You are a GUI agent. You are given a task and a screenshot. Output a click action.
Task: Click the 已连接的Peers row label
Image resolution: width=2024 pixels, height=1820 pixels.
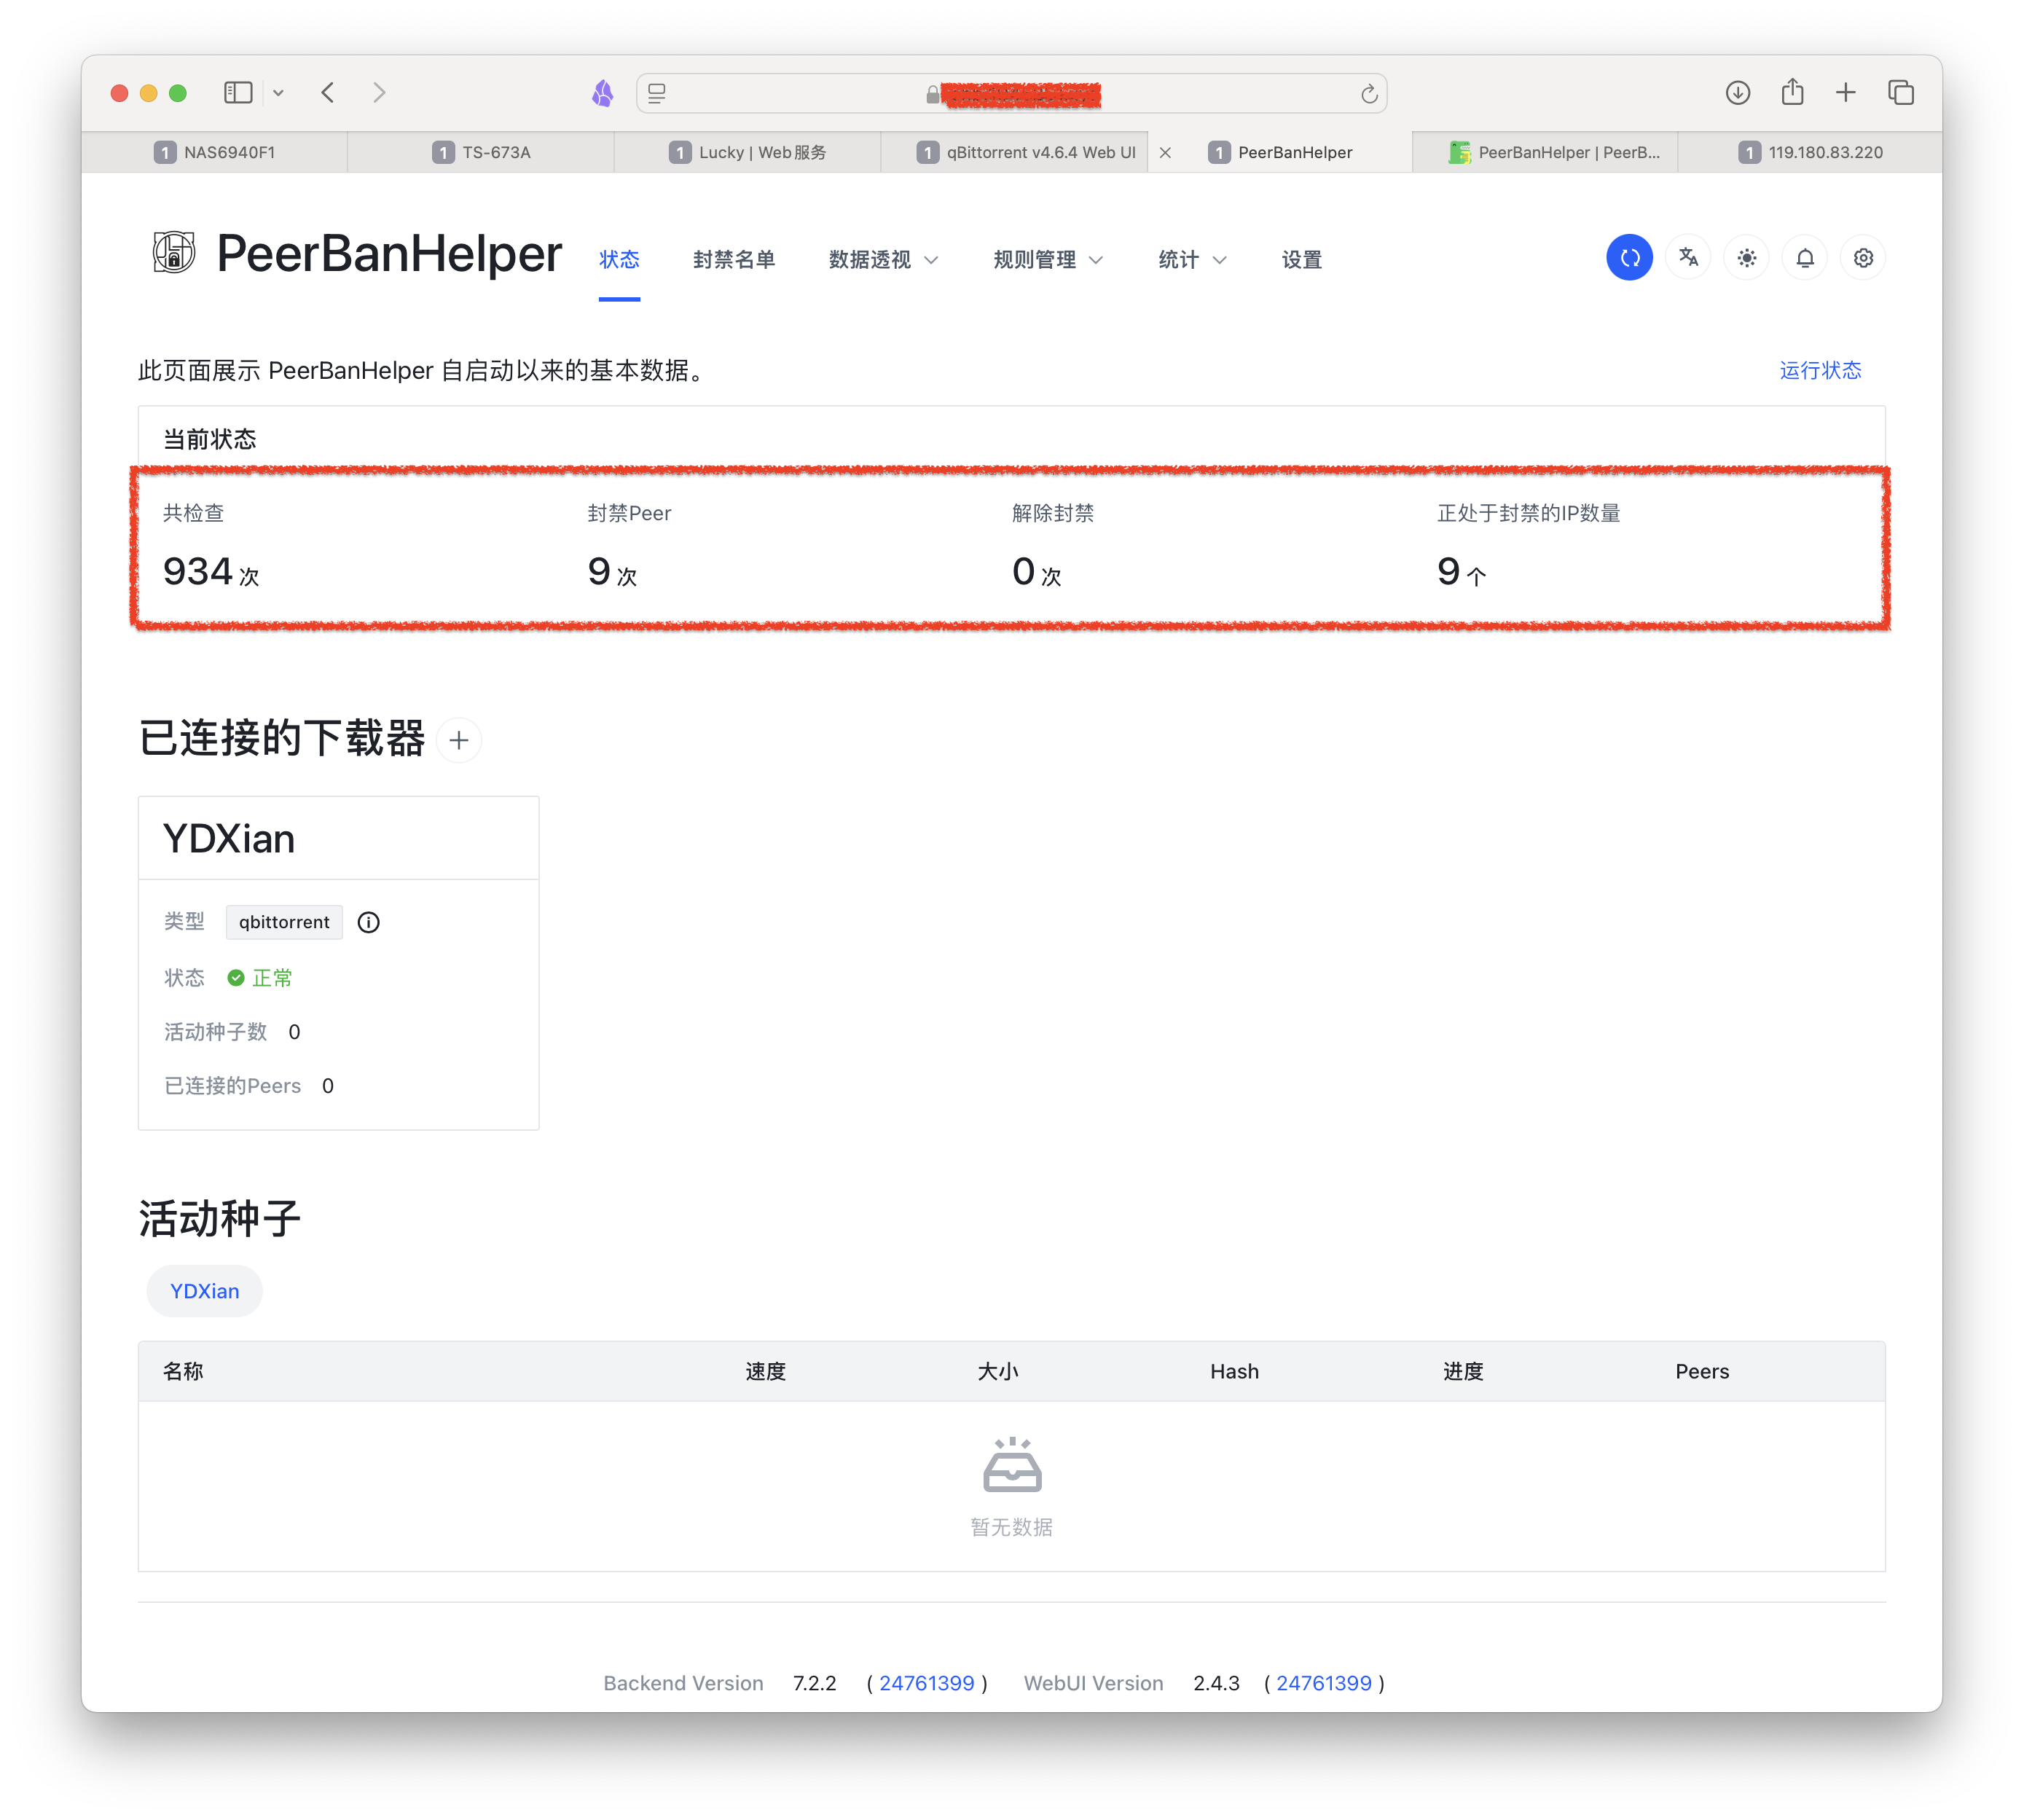pos(232,1086)
